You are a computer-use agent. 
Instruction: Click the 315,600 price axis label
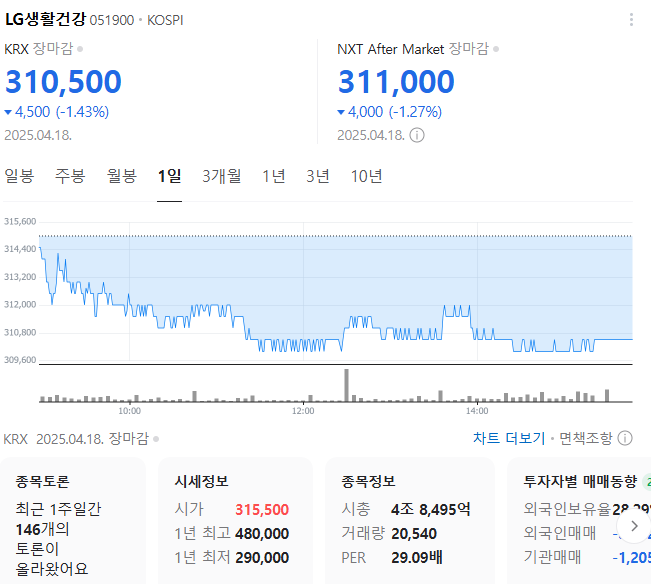click(x=20, y=221)
